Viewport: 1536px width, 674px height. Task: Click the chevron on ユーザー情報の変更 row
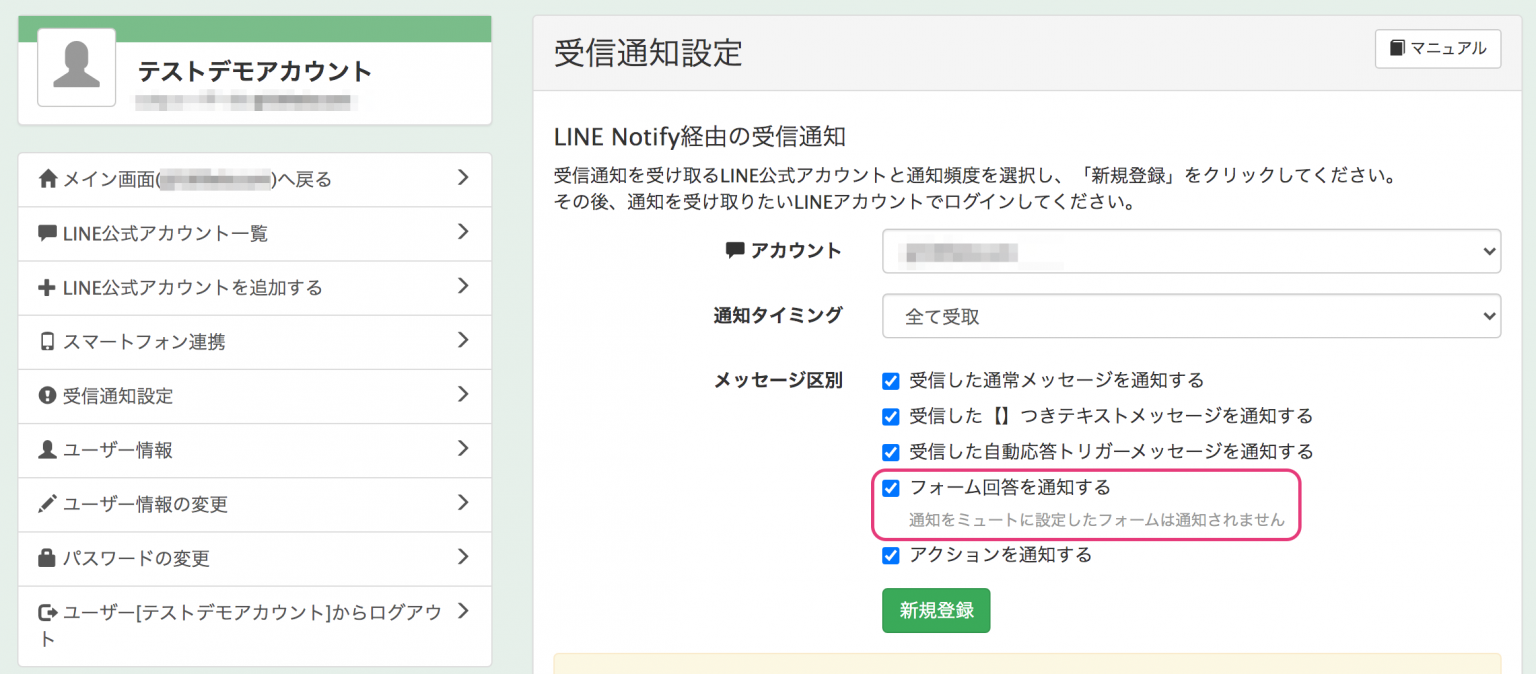pyautogui.click(x=463, y=502)
